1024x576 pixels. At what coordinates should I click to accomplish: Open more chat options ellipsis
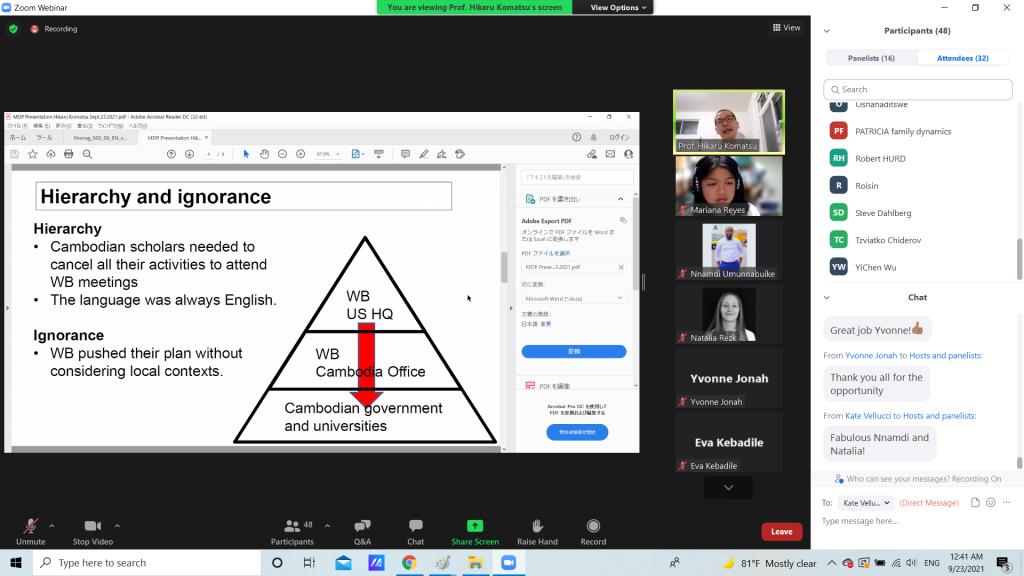click(1006, 502)
